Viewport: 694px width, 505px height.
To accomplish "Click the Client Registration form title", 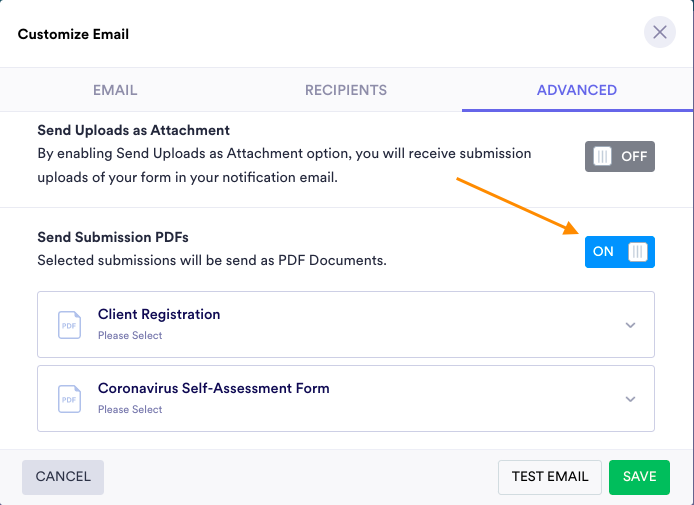I will pyautogui.click(x=159, y=314).
